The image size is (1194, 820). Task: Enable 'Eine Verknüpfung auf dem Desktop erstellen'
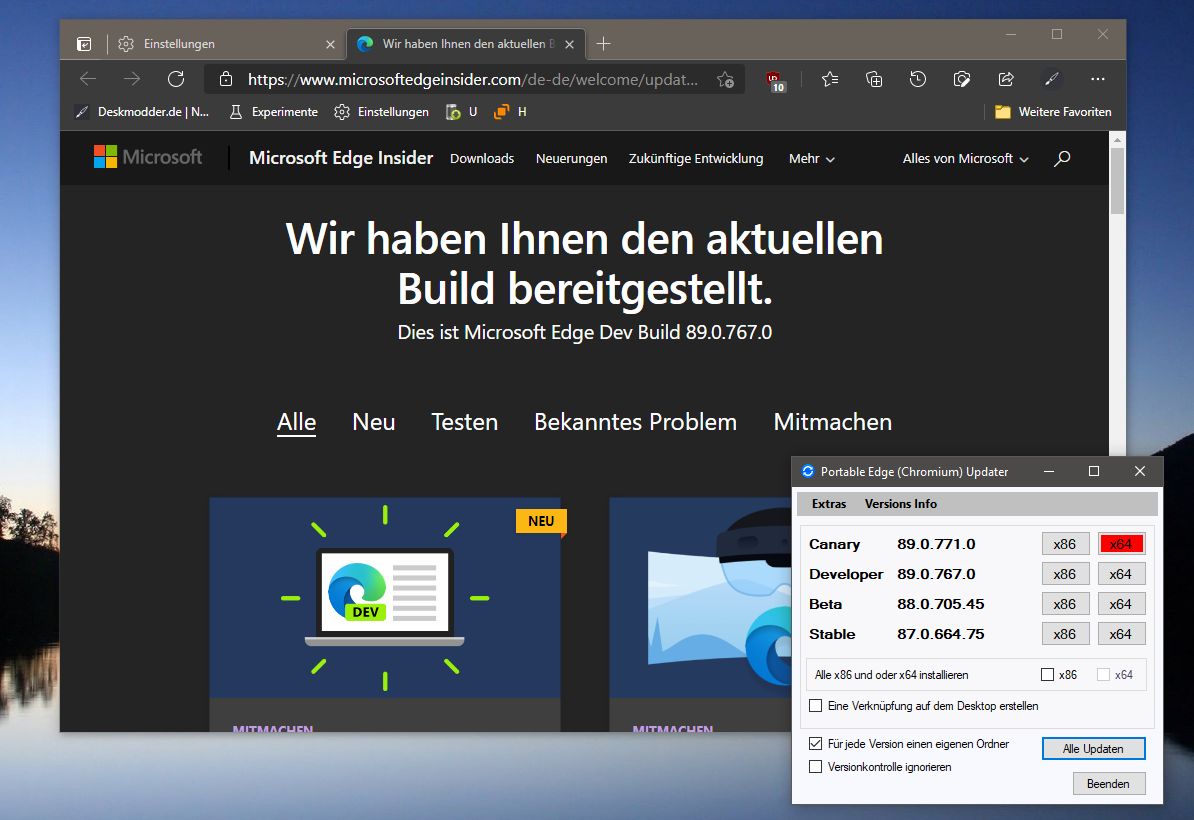[816, 706]
